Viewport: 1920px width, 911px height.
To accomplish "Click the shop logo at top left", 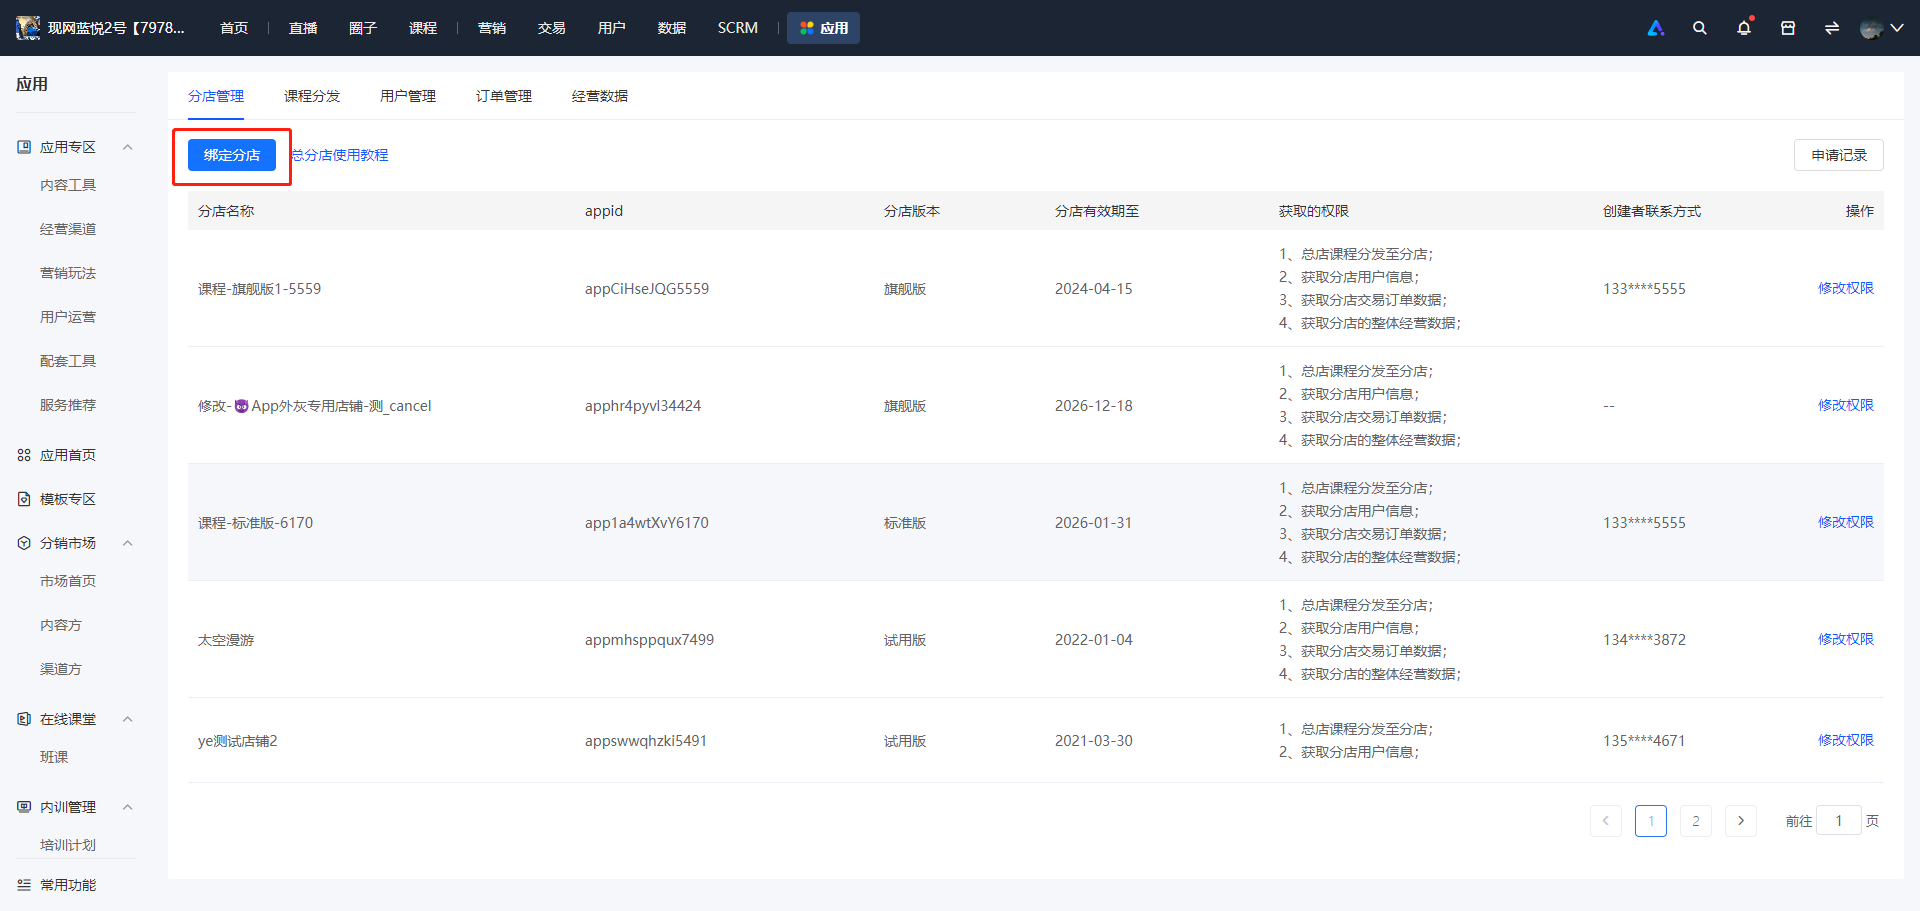I will click(28, 28).
